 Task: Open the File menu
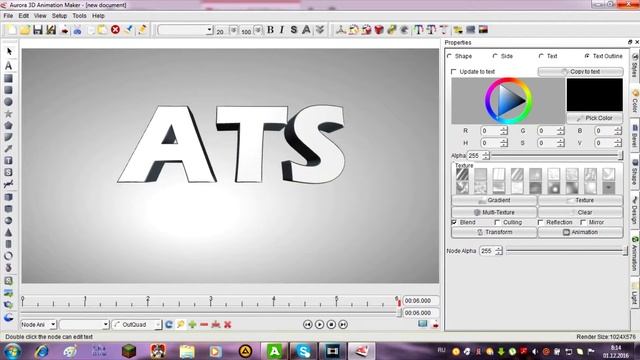pyautogui.click(x=8, y=16)
